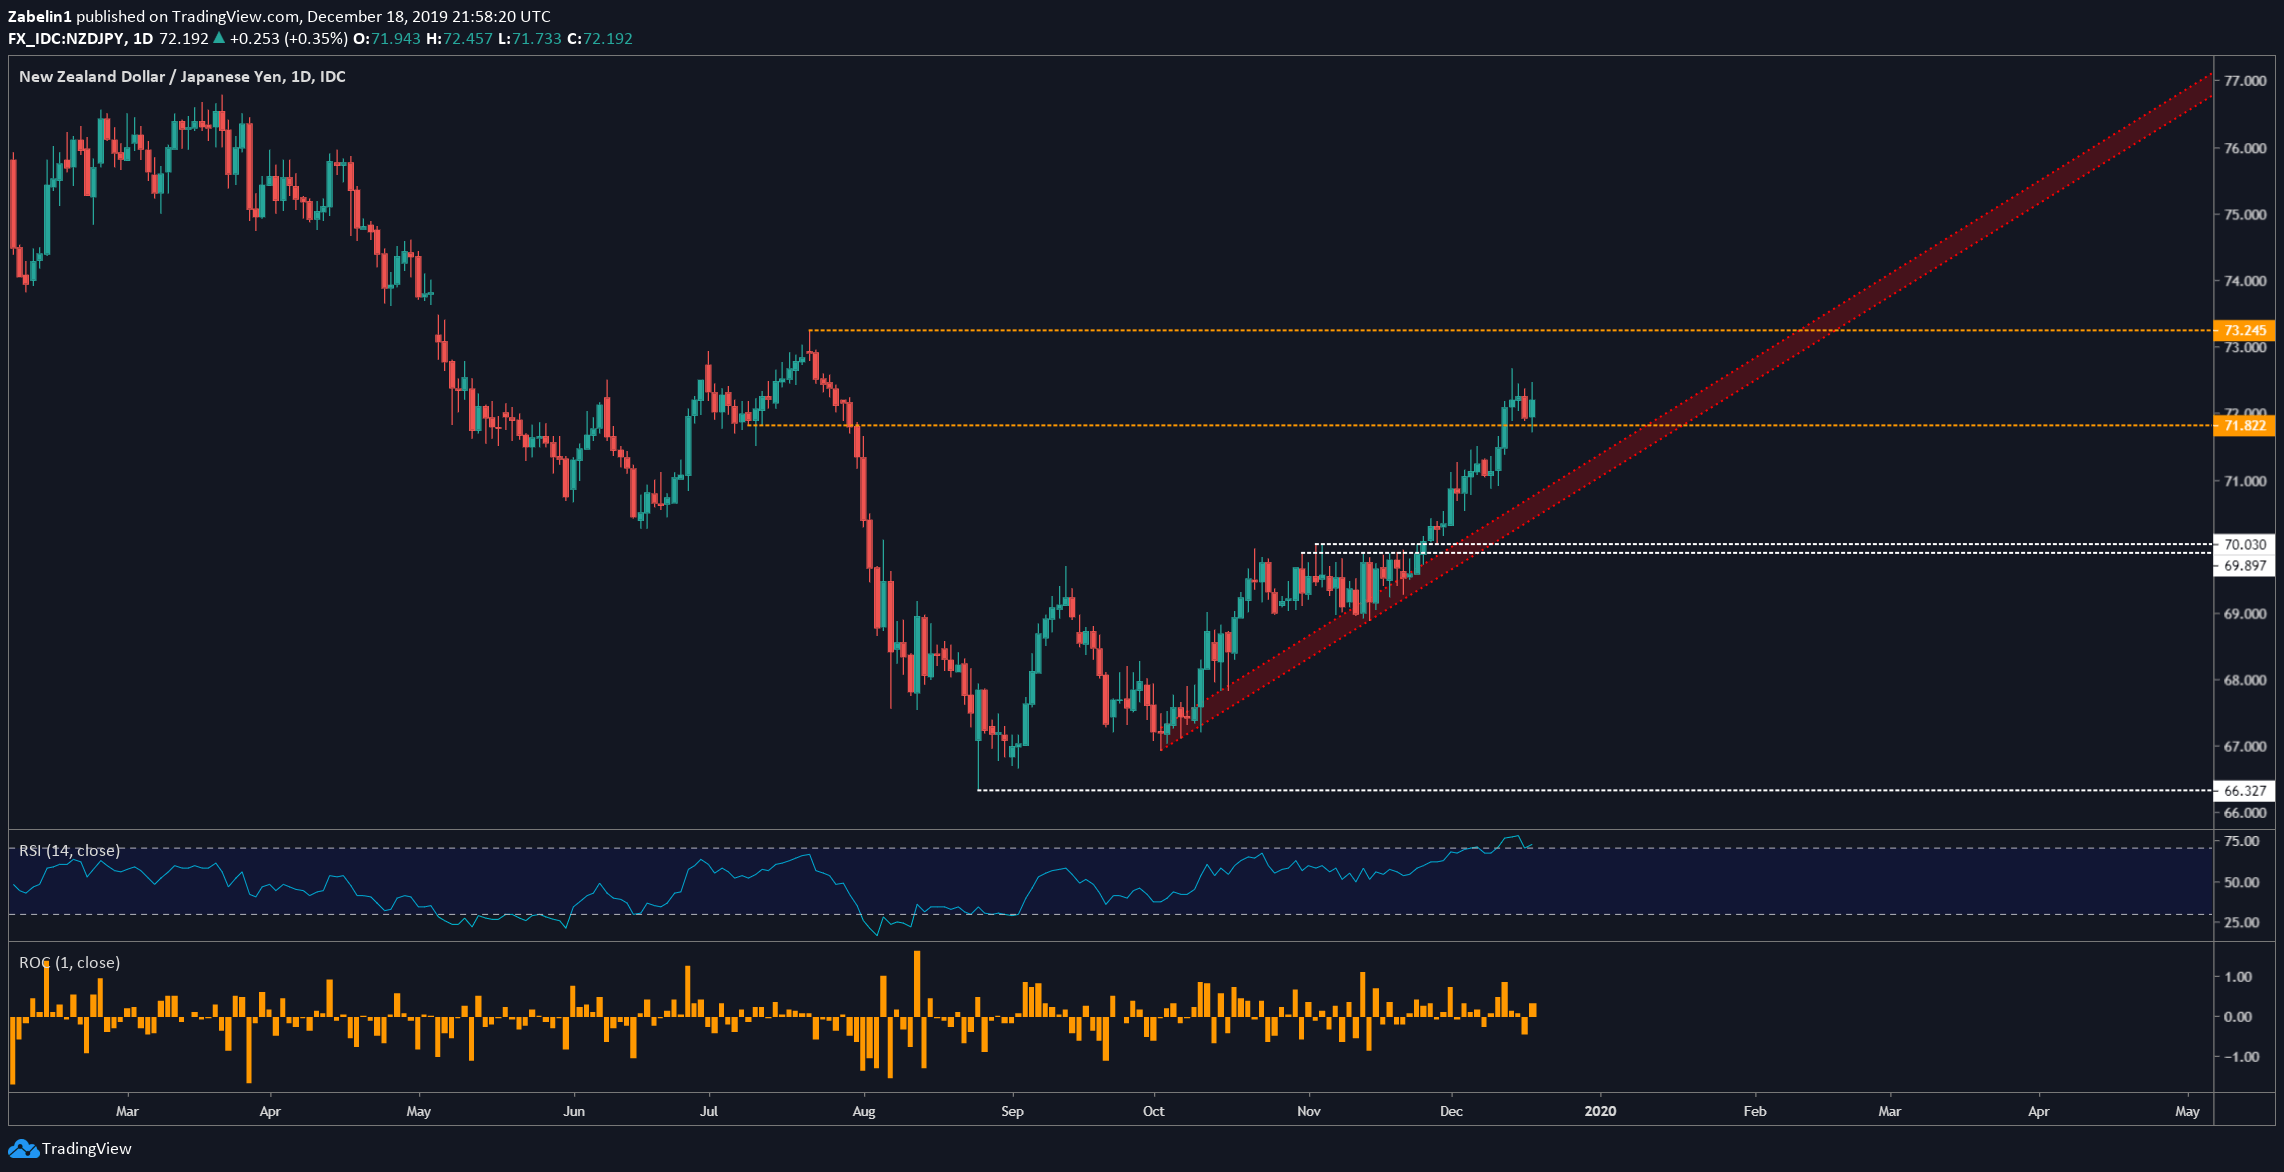Click the O:71.943 open value

[x=386, y=39]
